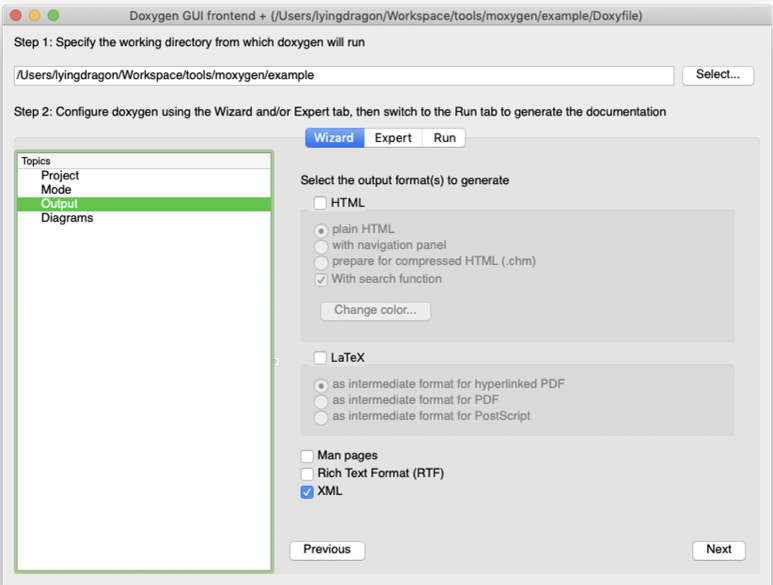Viewport: 773px width, 585px height.
Task: Check the Man pages option
Action: 307,456
